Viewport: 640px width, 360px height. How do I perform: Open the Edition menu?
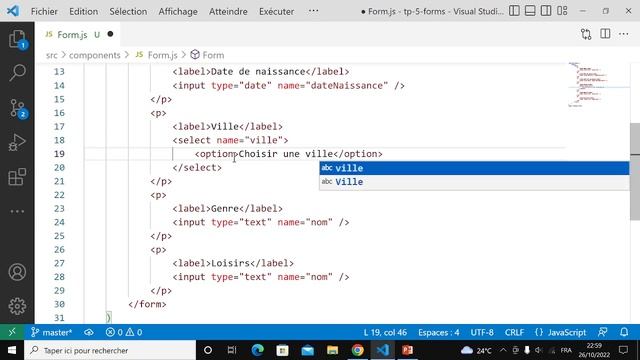click(x=83, y=11)
